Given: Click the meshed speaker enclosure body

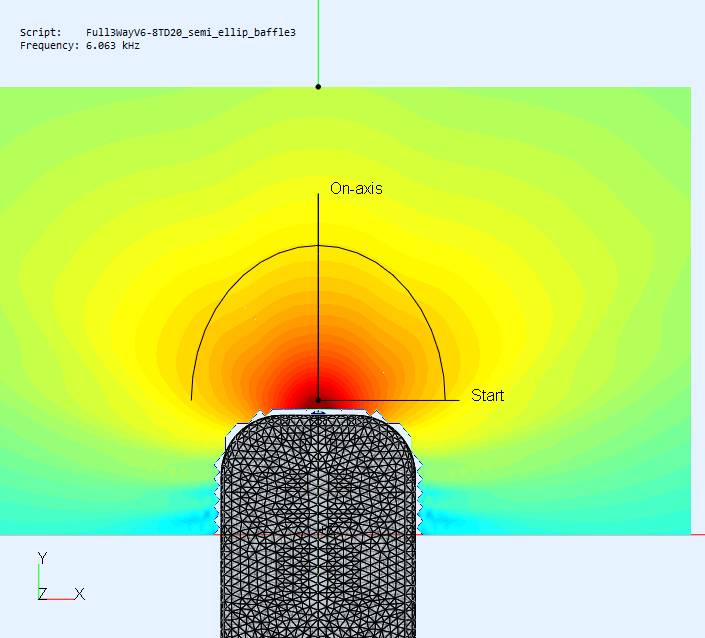Looking at the screenshot, I should click(x=318, y=524).
